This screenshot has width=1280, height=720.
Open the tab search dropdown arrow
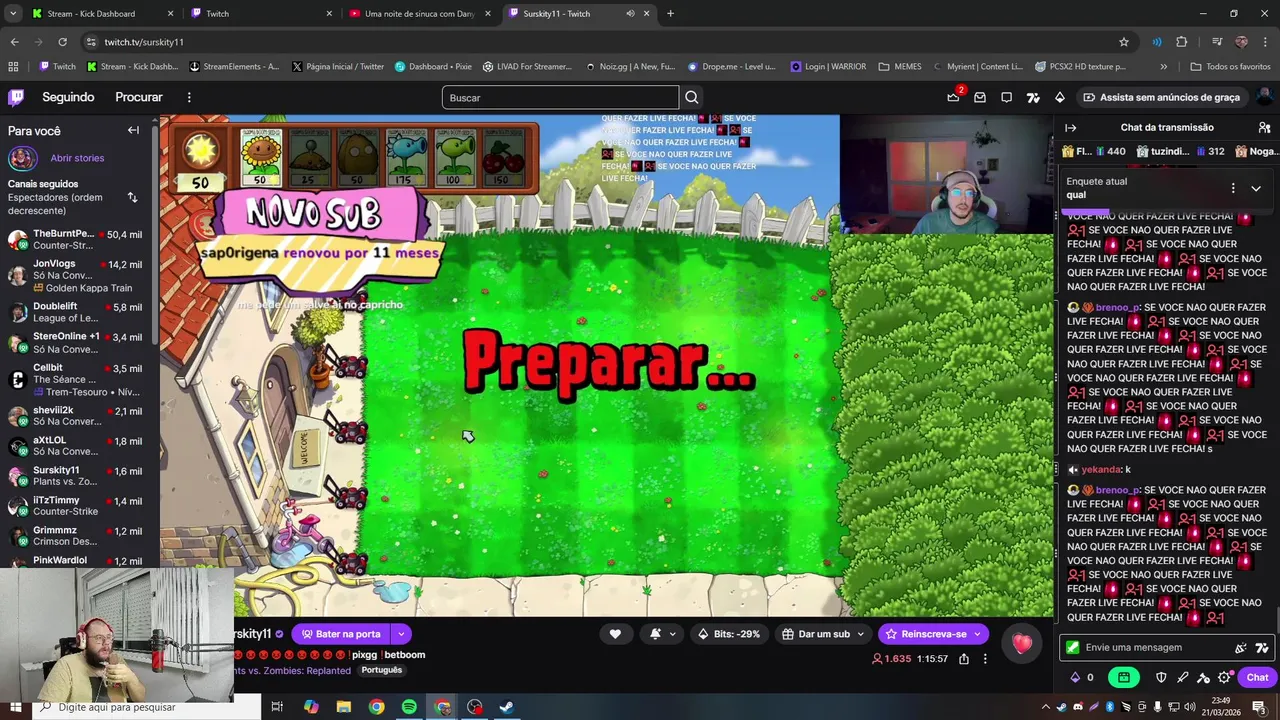(x=13, y=14)
